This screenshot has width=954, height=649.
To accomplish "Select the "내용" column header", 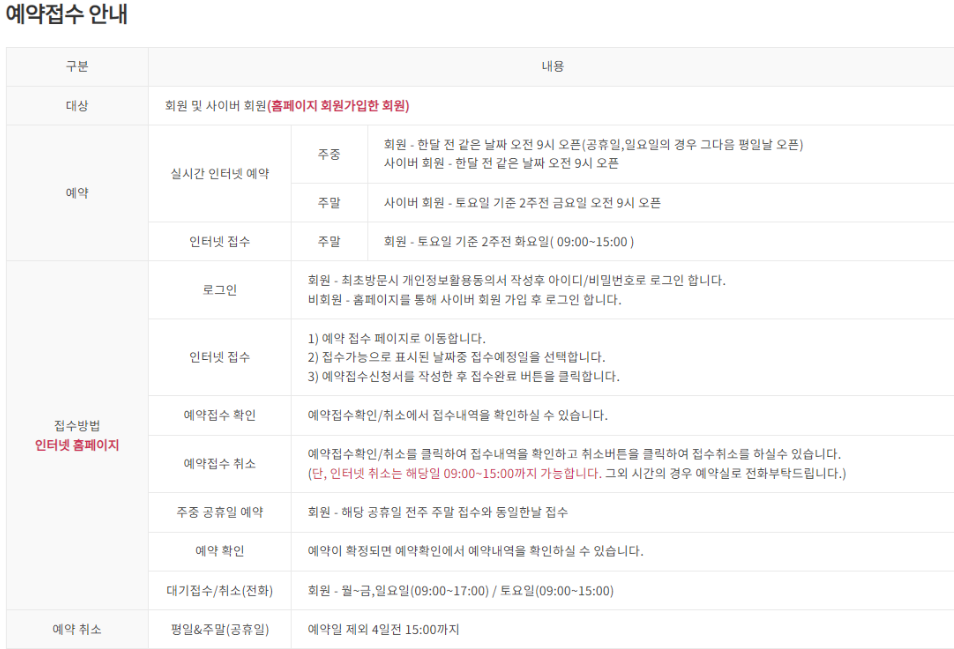I will click(x=552, y=67).
